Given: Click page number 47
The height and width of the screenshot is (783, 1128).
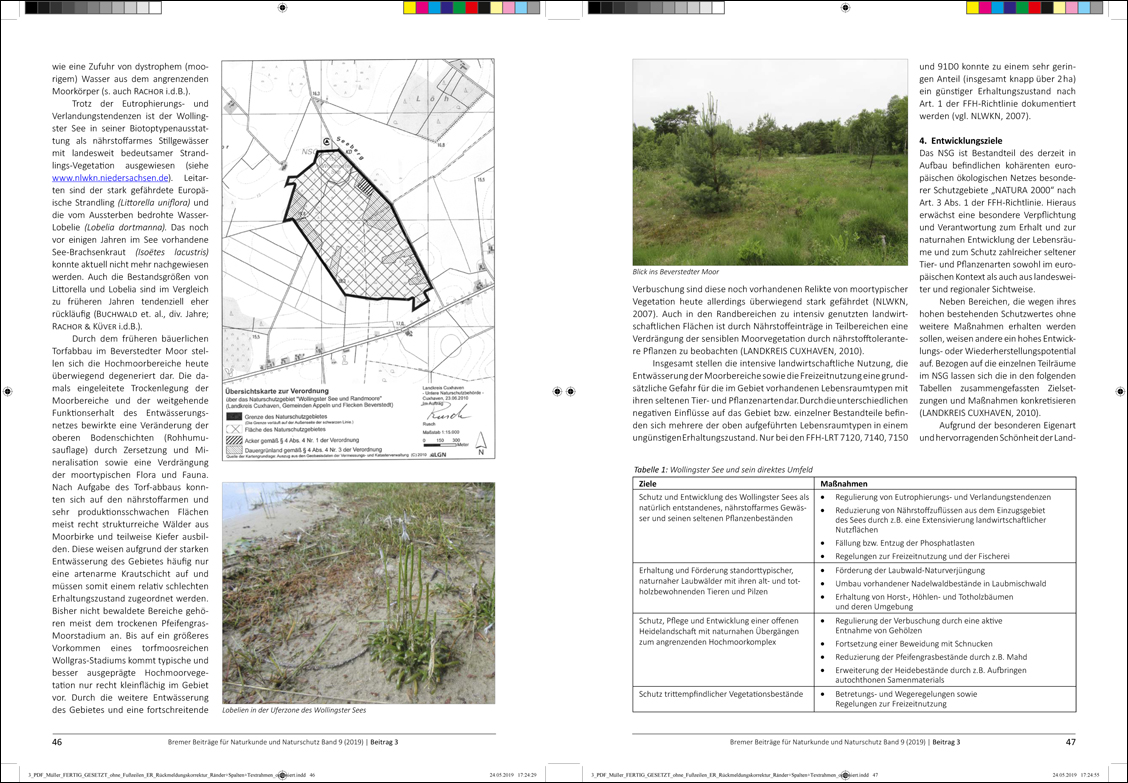Looking at the screenshot, I should pos(1070,742).
